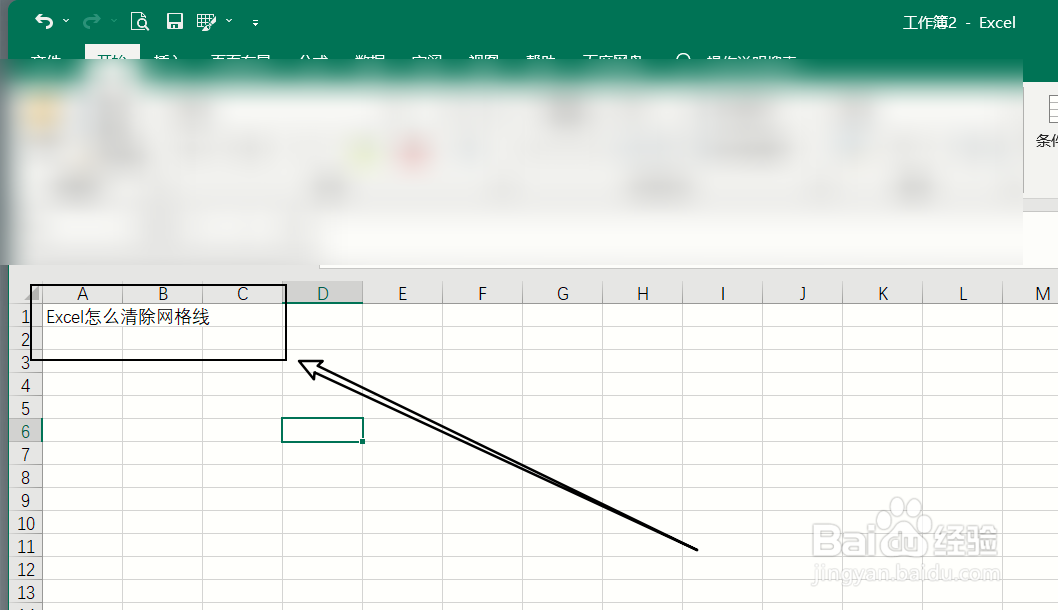Save the workbook with the floppy icon
The width and height of the screenshot is (1058, 610).
click(175, 22)
